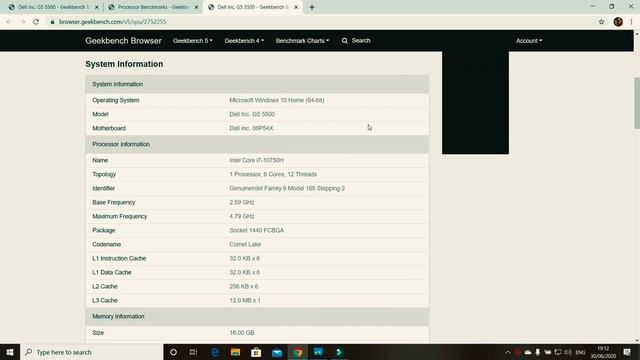
Task: Open the Geekbench 5 dropdown menu
Action: click(x=193, y=41)
